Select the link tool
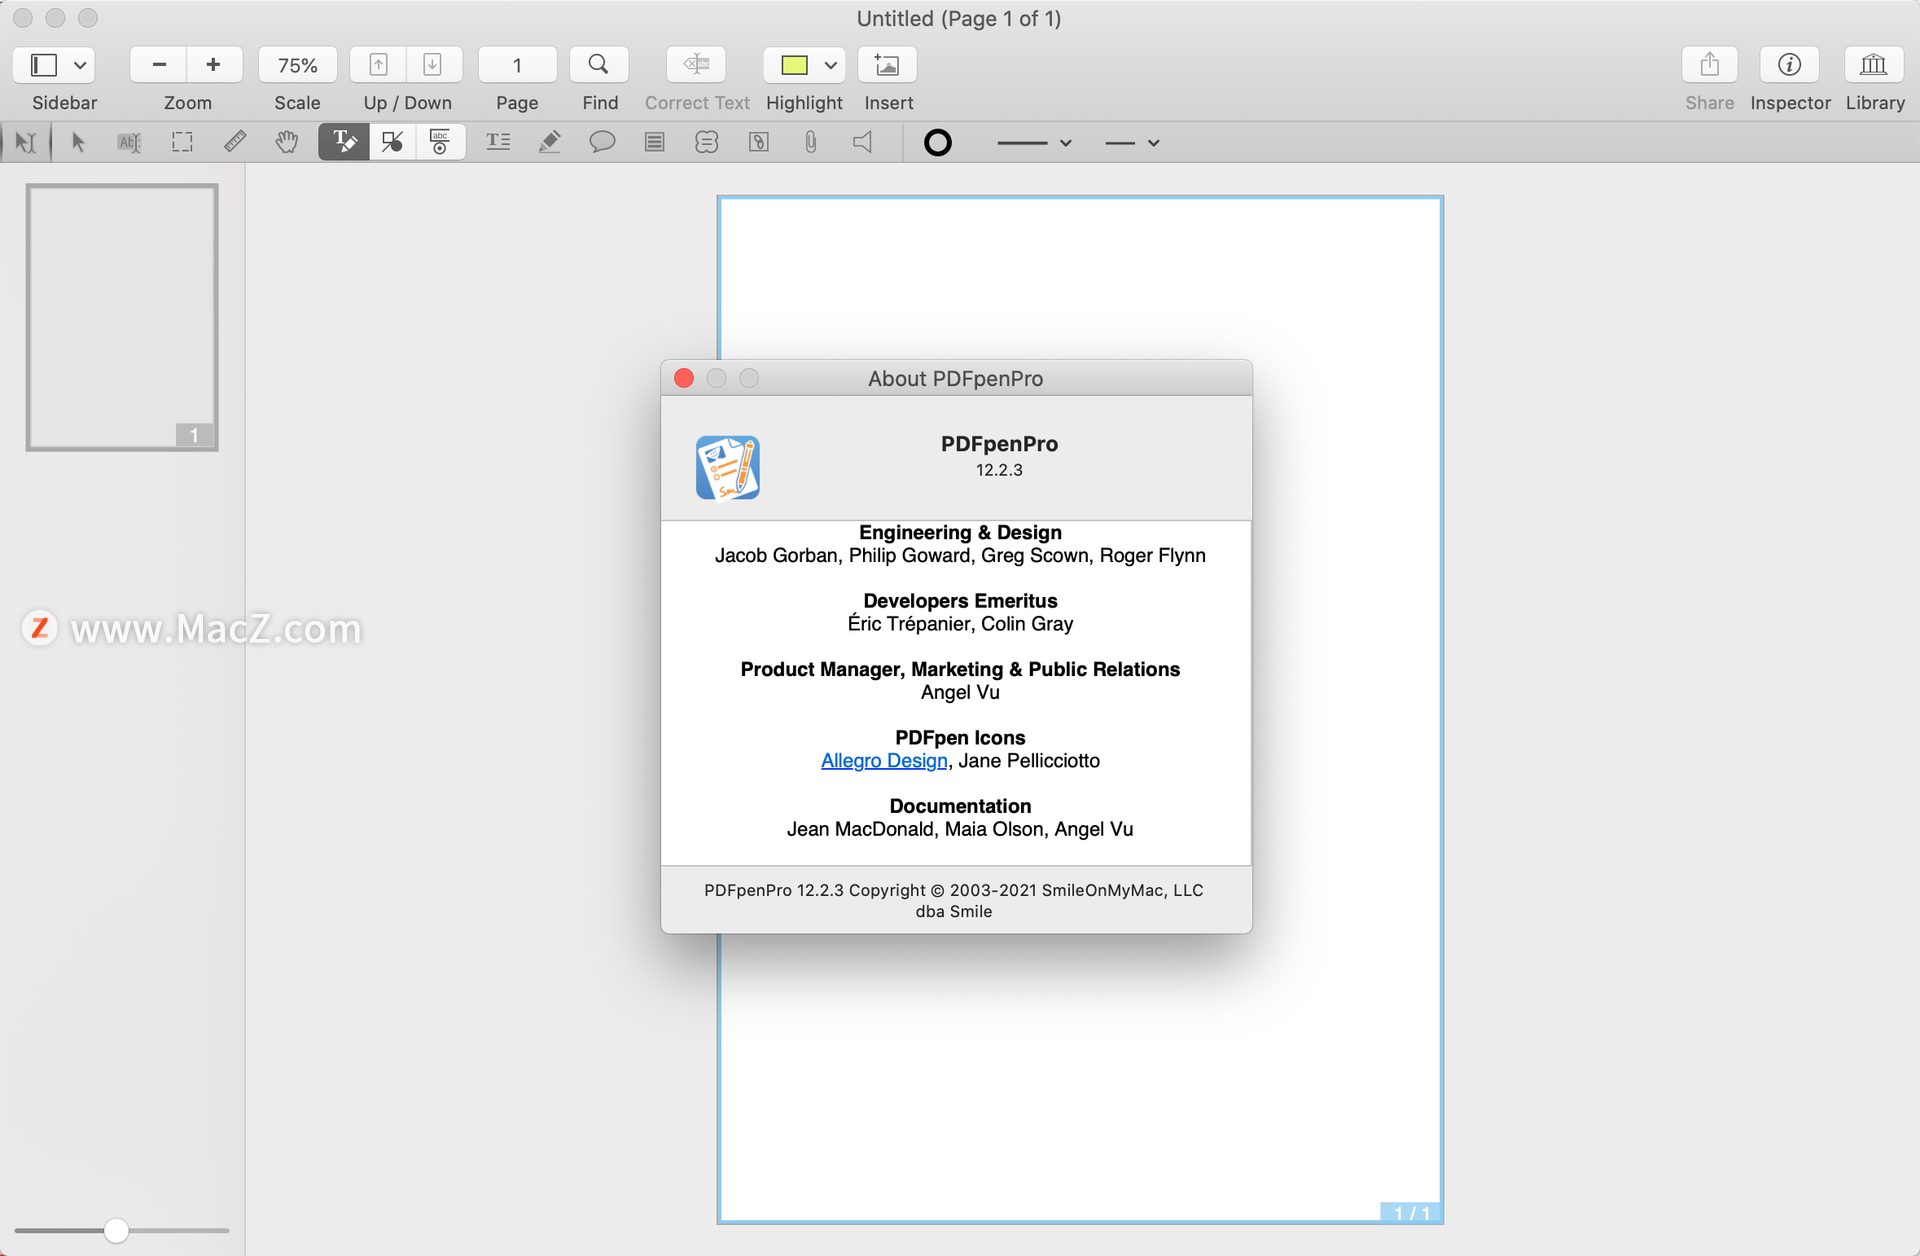This screenshot has height=1256, width=1920. click(x=759, y=142)
